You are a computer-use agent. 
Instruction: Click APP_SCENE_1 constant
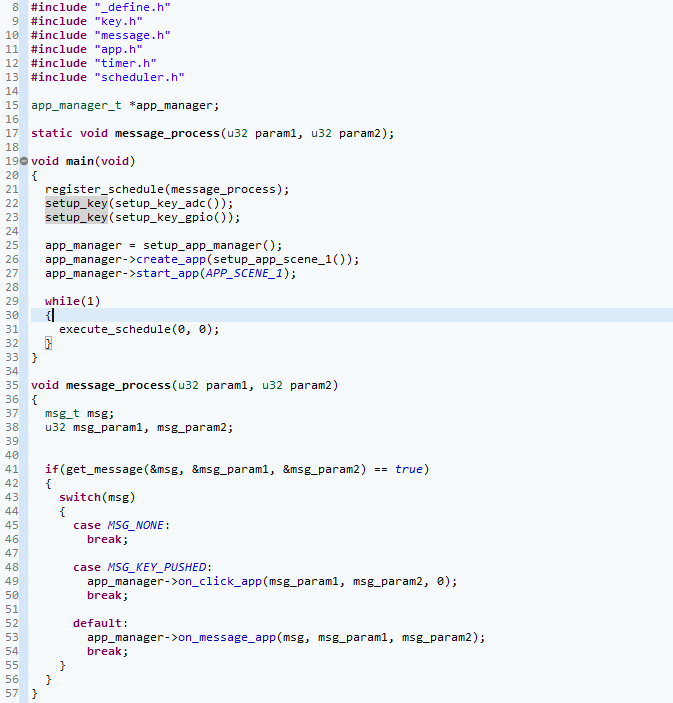tap(244, 273)
